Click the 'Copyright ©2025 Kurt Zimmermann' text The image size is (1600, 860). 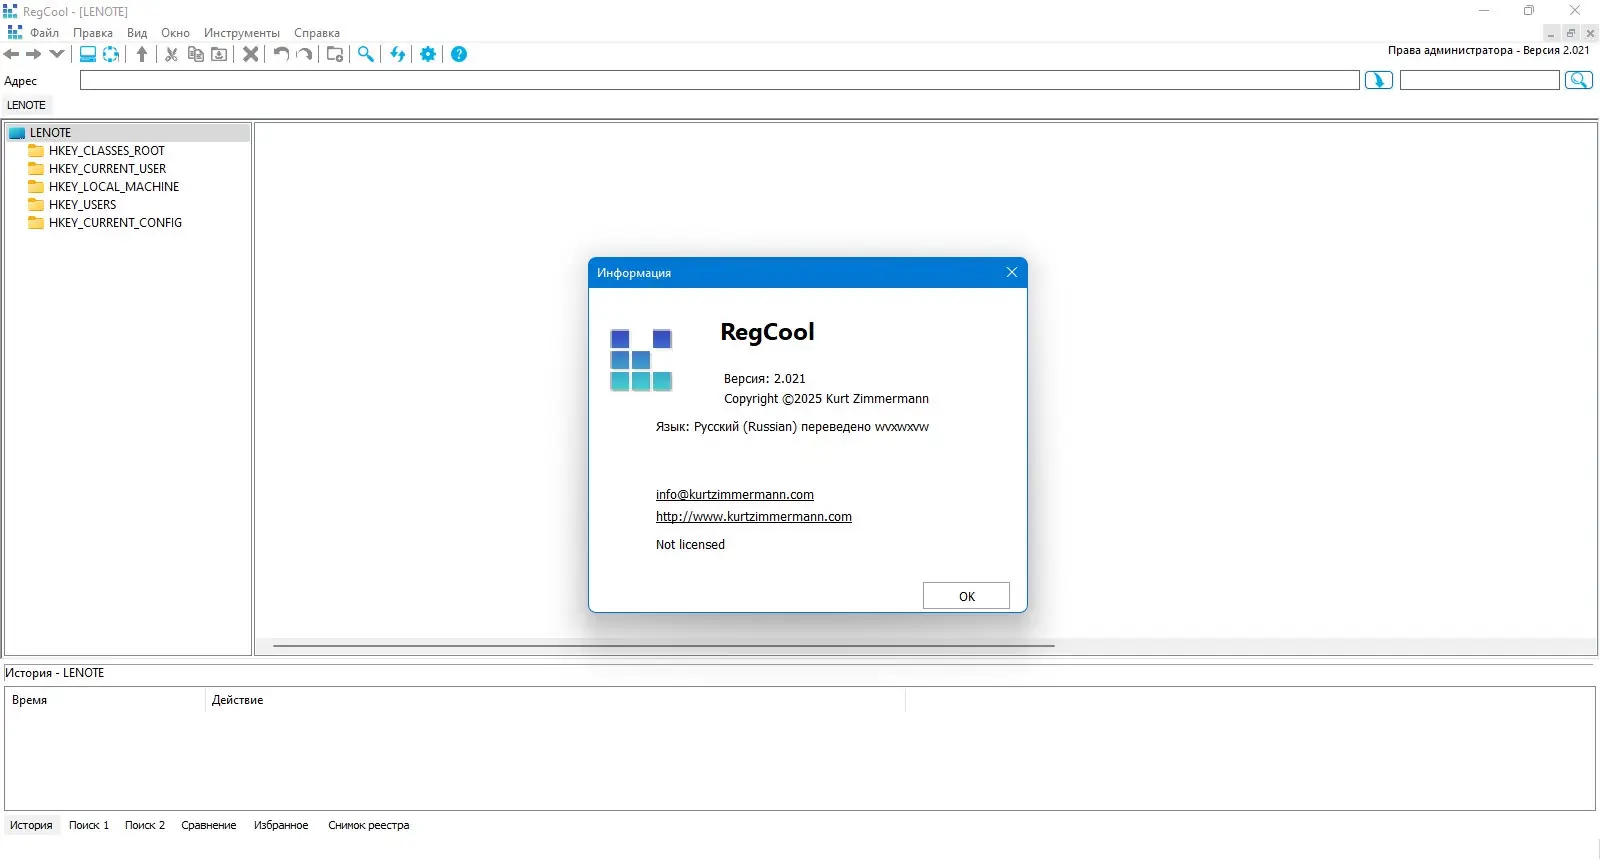(x=826, y=398)
